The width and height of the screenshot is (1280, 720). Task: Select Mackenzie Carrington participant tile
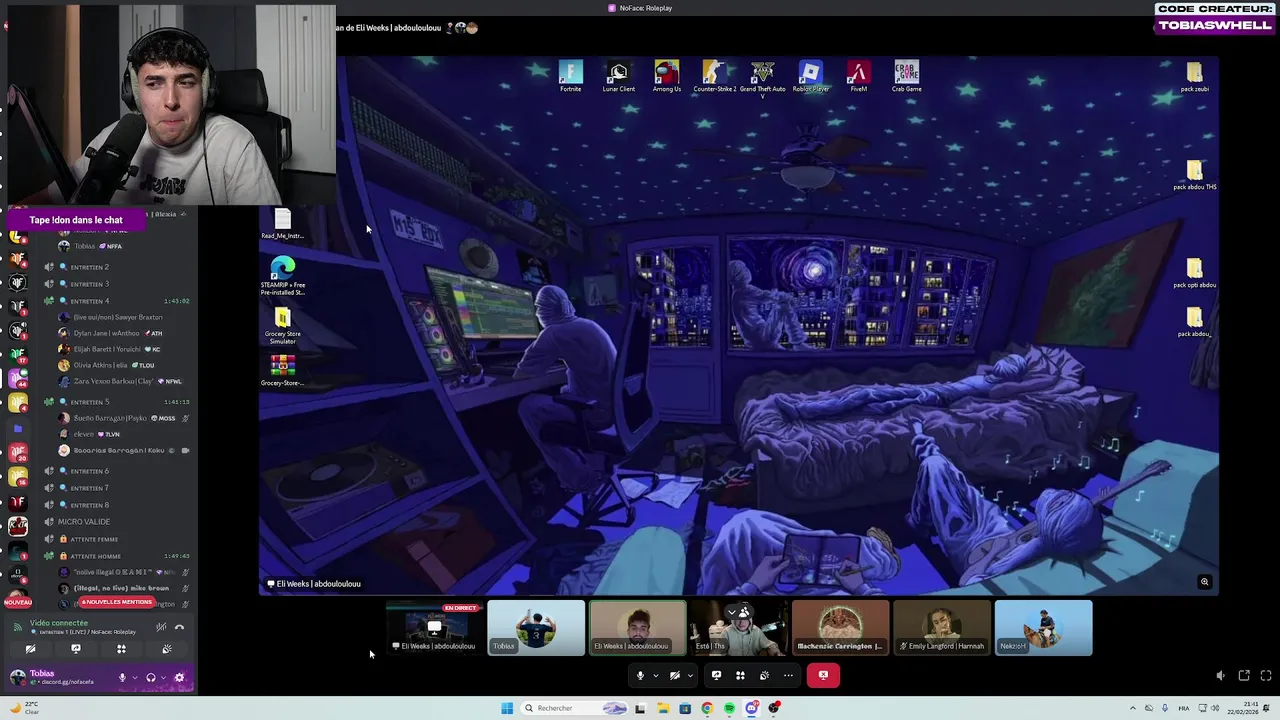tap(840, 628)
